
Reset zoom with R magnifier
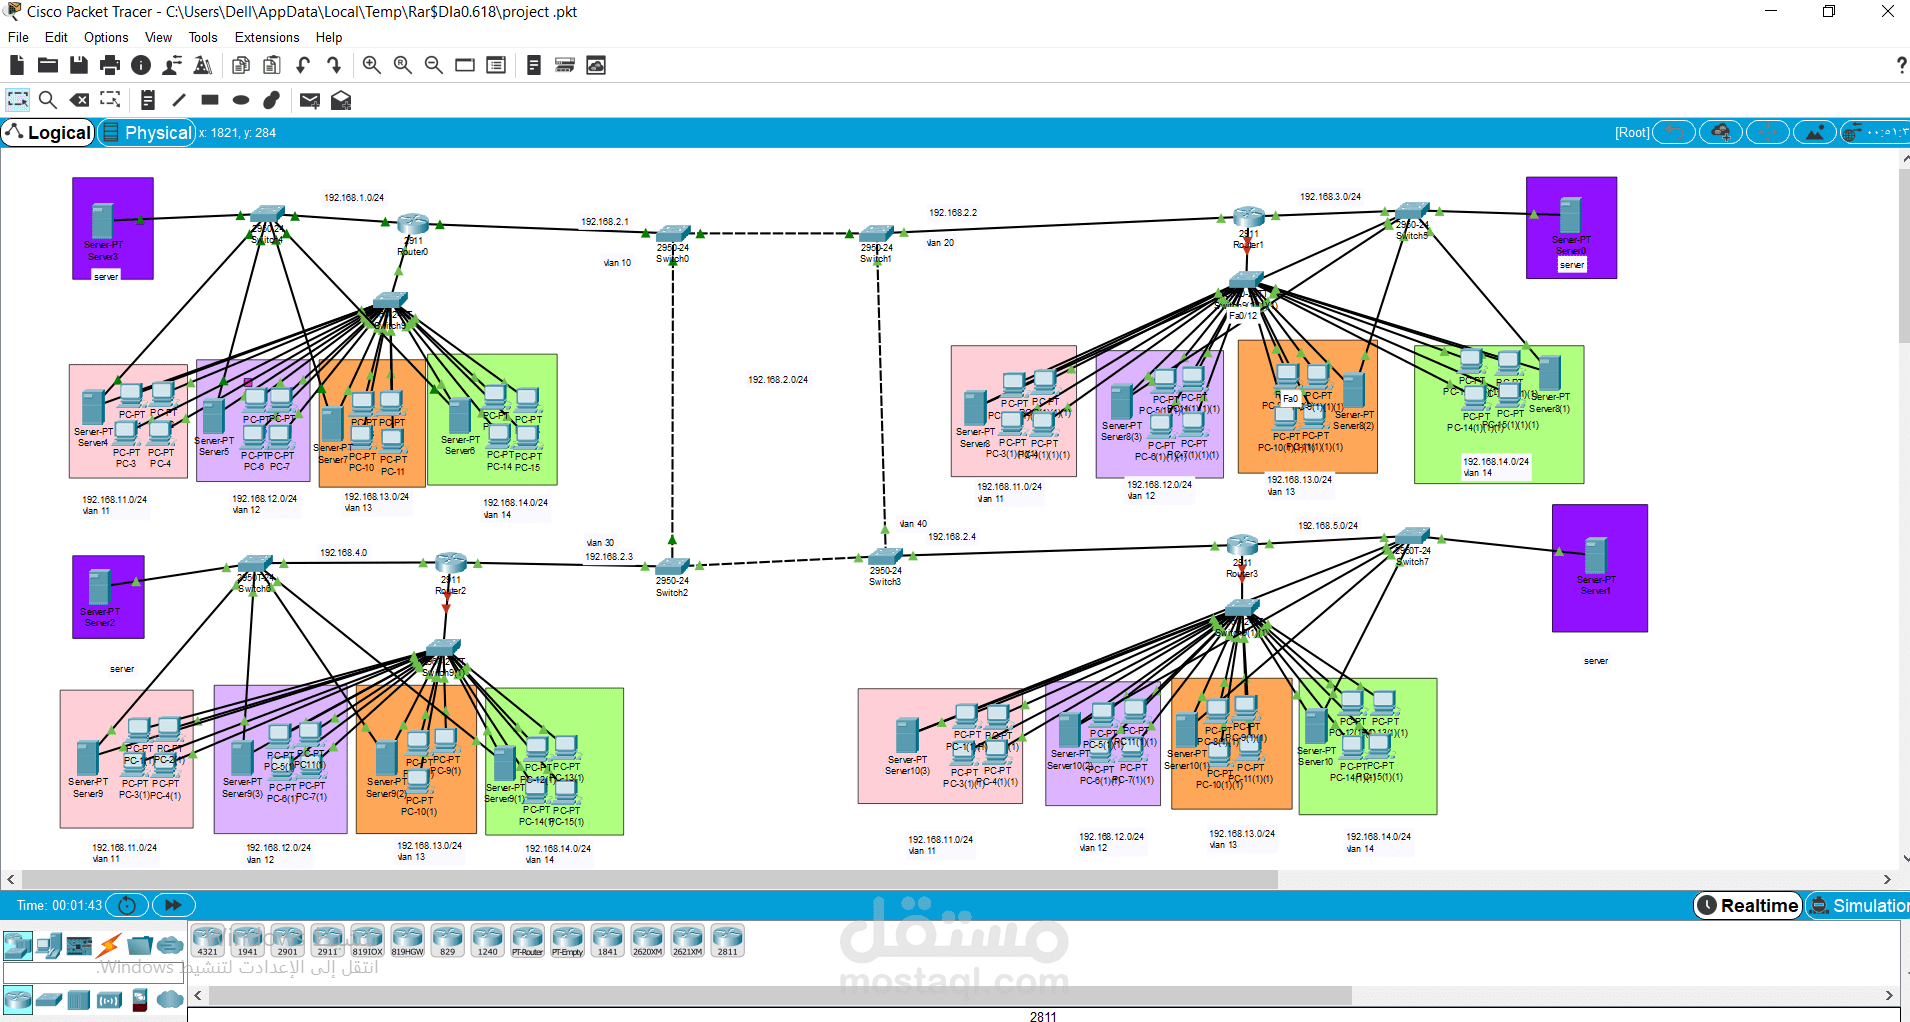402,65
